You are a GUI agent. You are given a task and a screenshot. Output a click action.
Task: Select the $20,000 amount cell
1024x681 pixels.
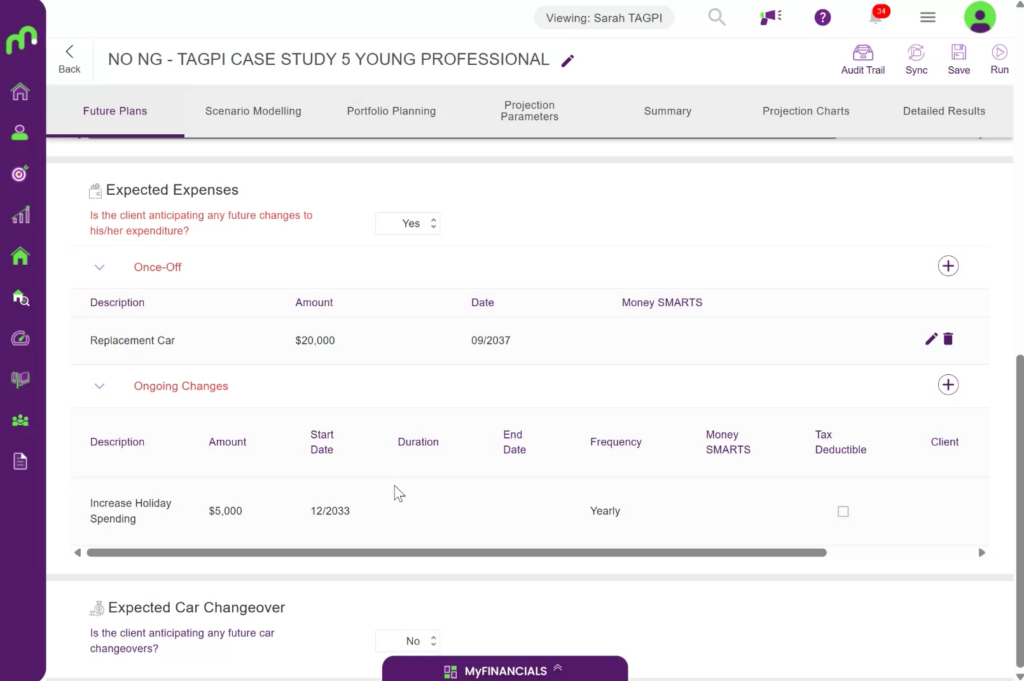315,340
